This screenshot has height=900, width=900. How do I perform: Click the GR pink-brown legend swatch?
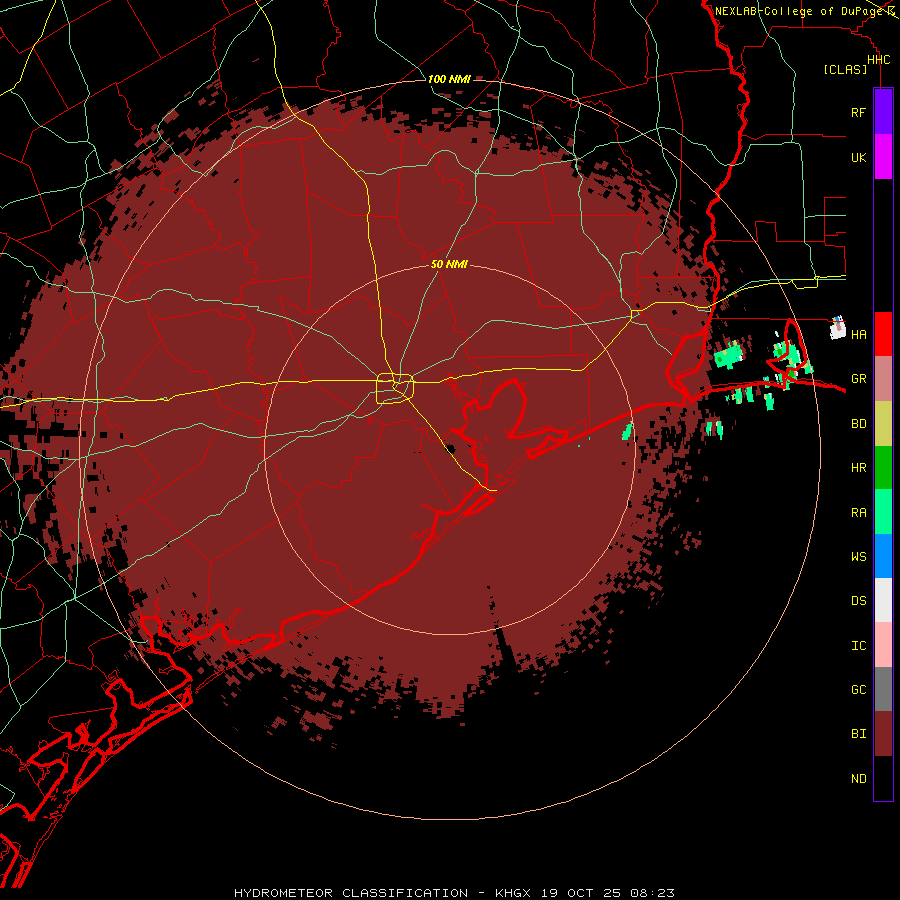point(883,379)
